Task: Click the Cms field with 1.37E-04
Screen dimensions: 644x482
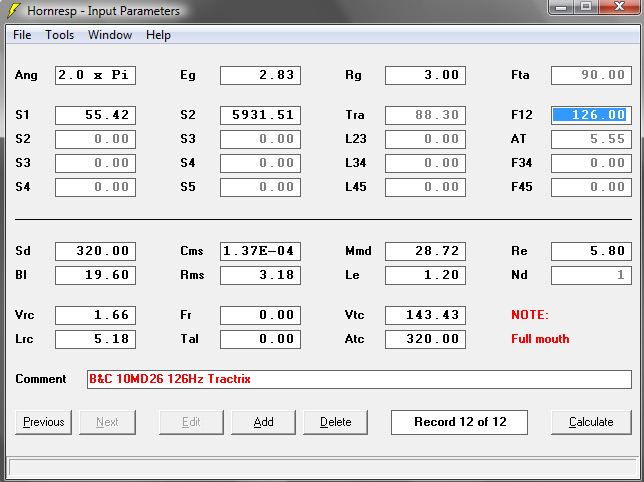Action: click(x=260, y=251)
